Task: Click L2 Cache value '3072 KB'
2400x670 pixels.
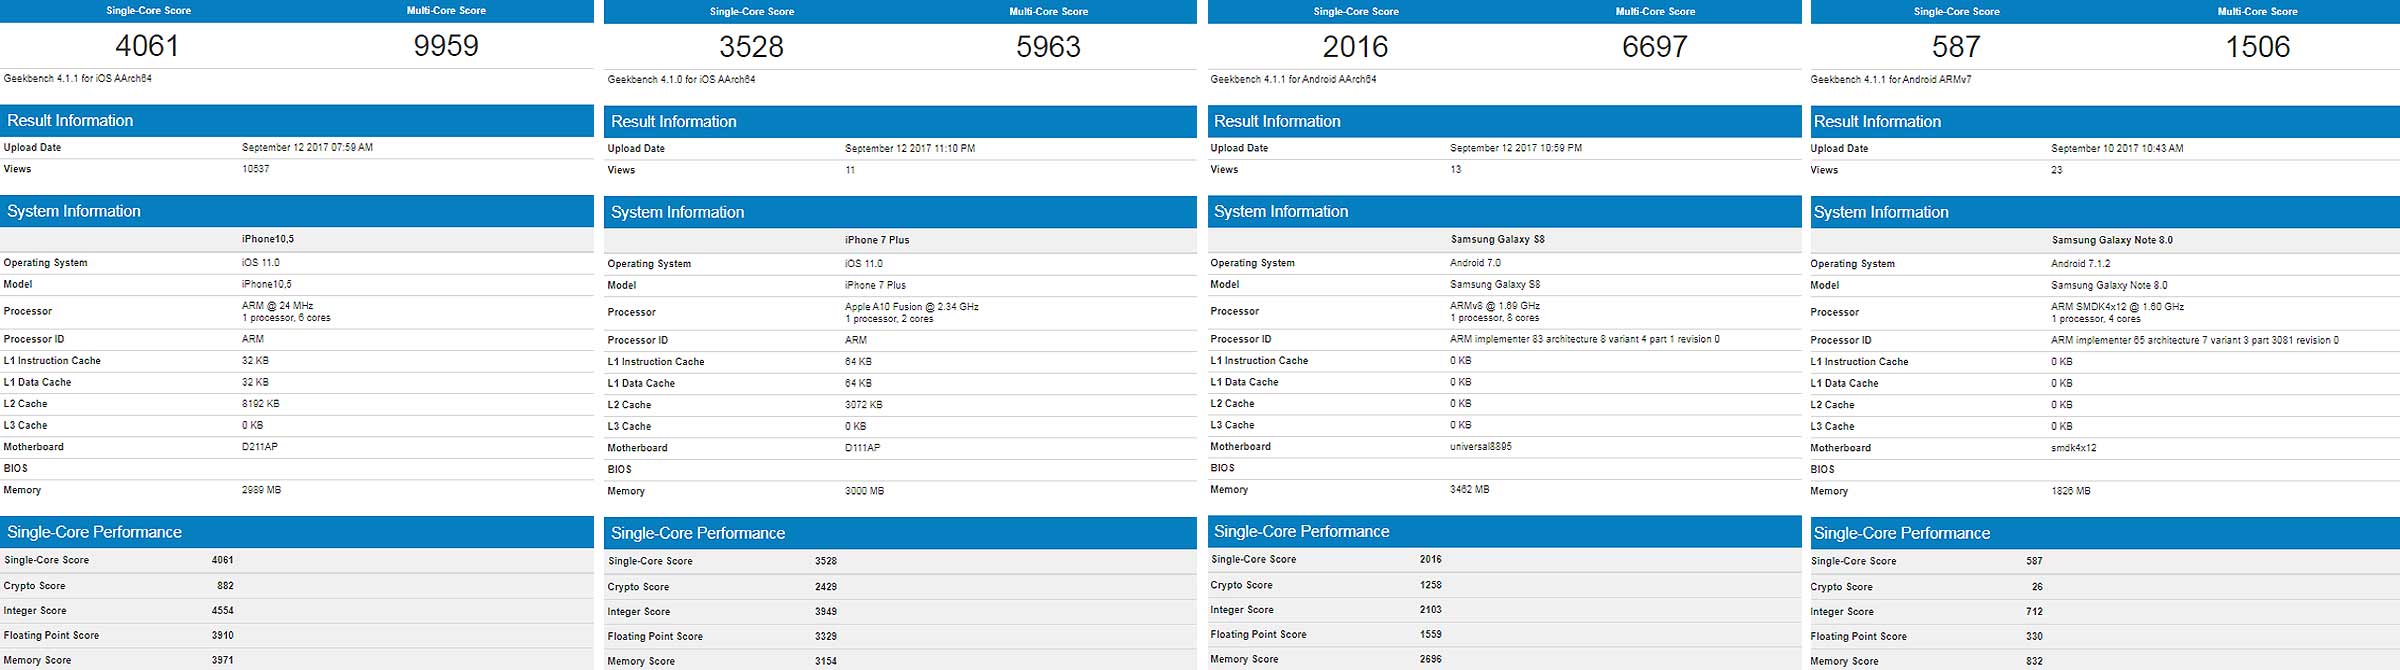Action: [863, 405]
